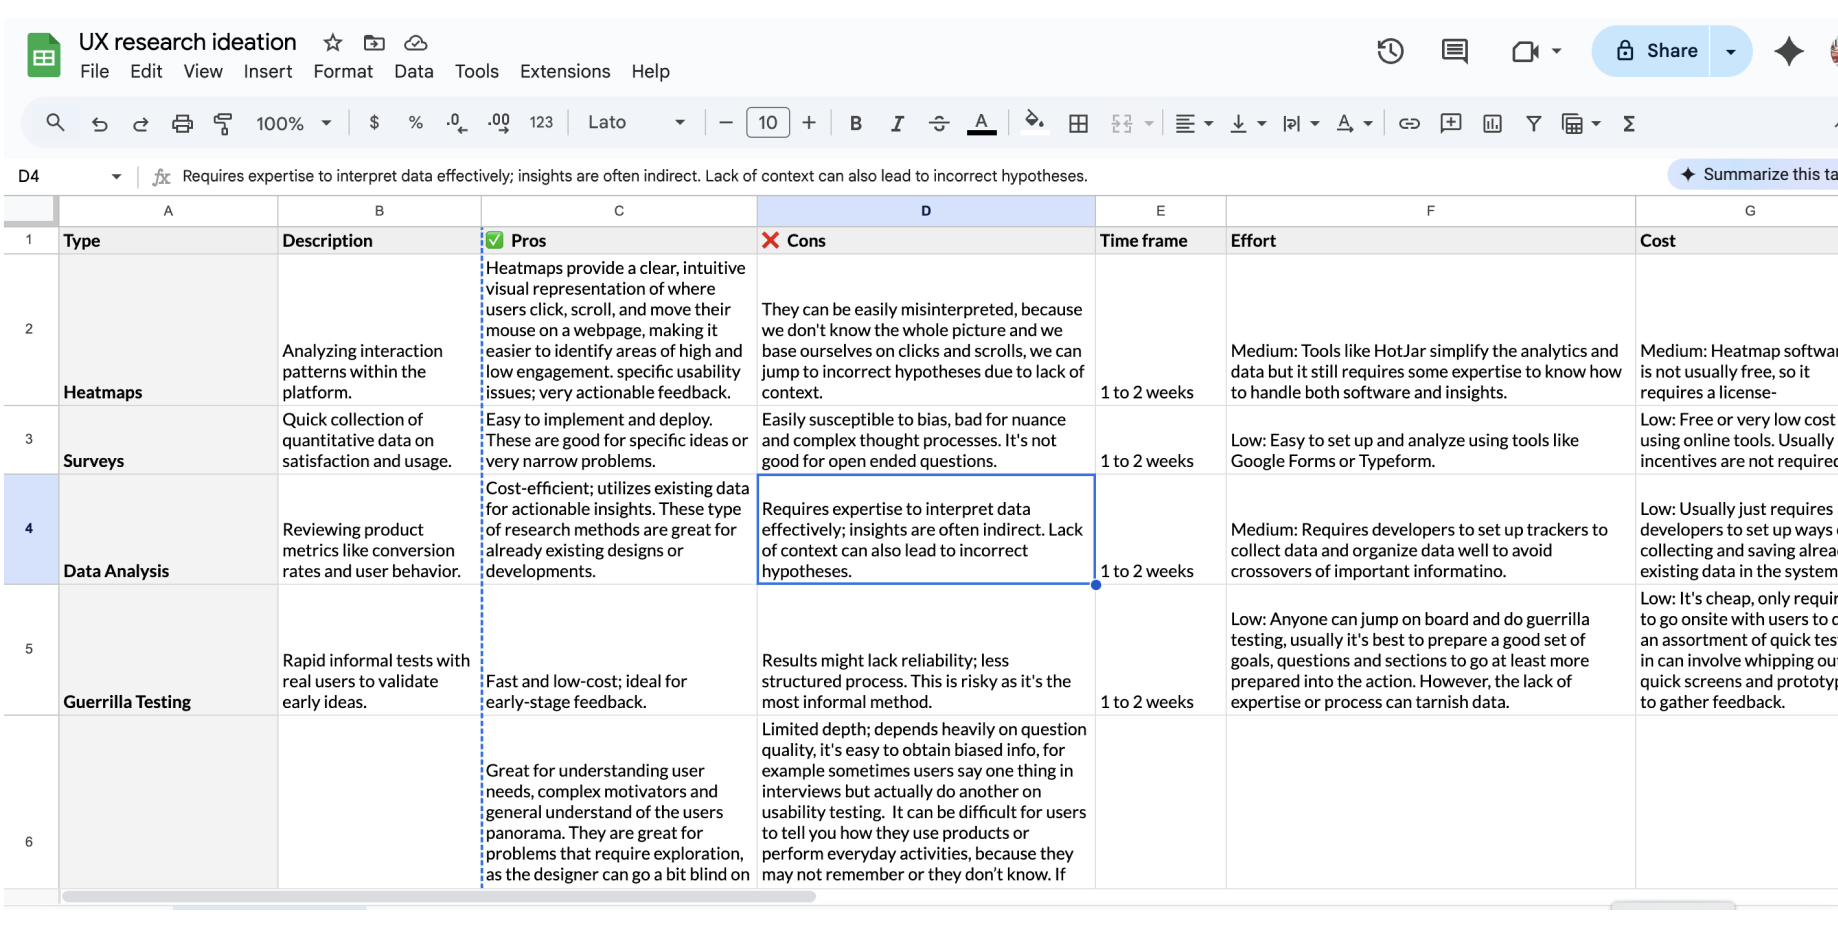The height and width of the screenshot is (940, 1838).
Task: Open the text color picker
Action: point(982,123)
